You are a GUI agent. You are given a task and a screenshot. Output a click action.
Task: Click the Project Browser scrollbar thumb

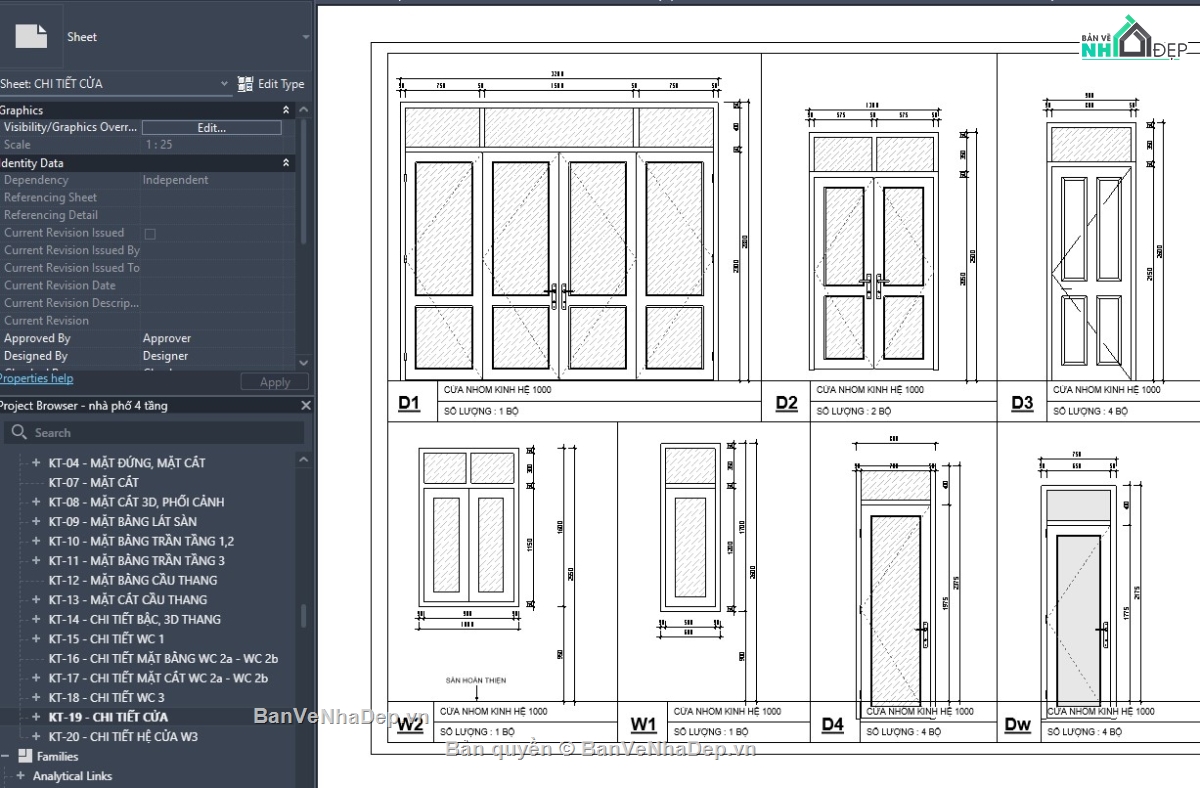point(304,615)
